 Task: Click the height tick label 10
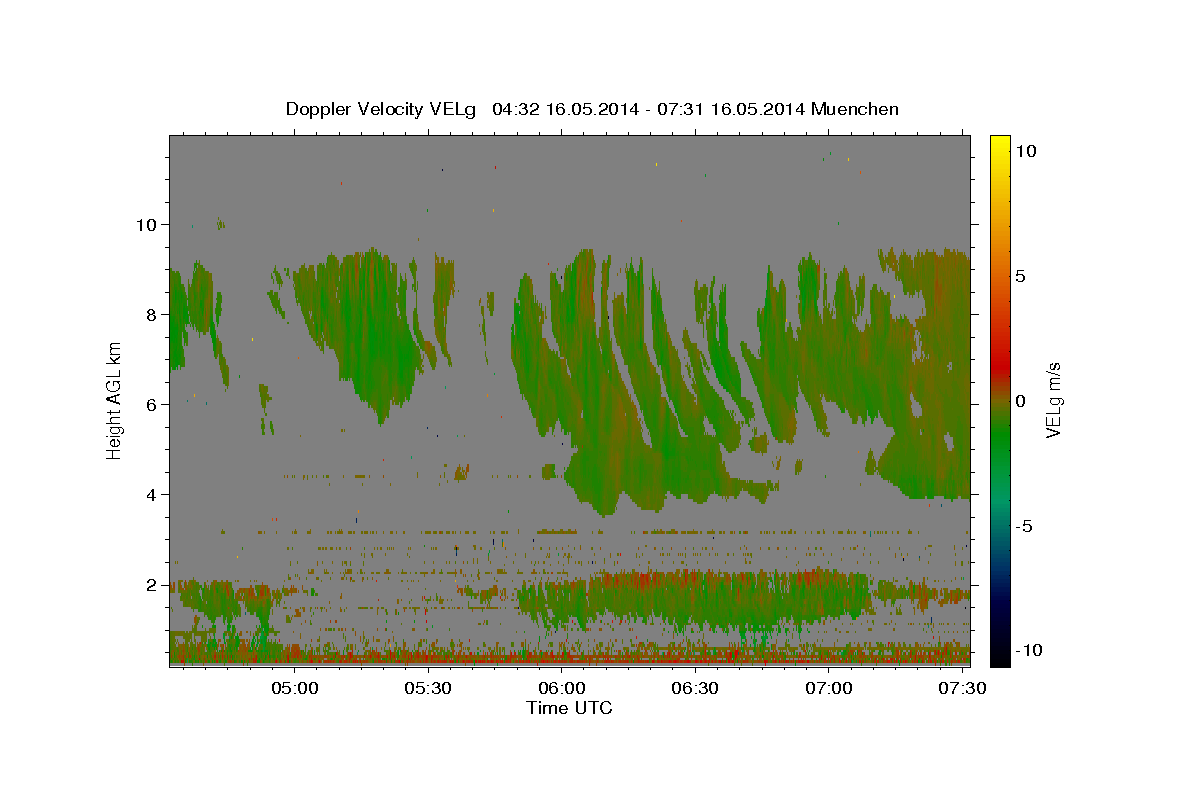click(x=148, y=224)
